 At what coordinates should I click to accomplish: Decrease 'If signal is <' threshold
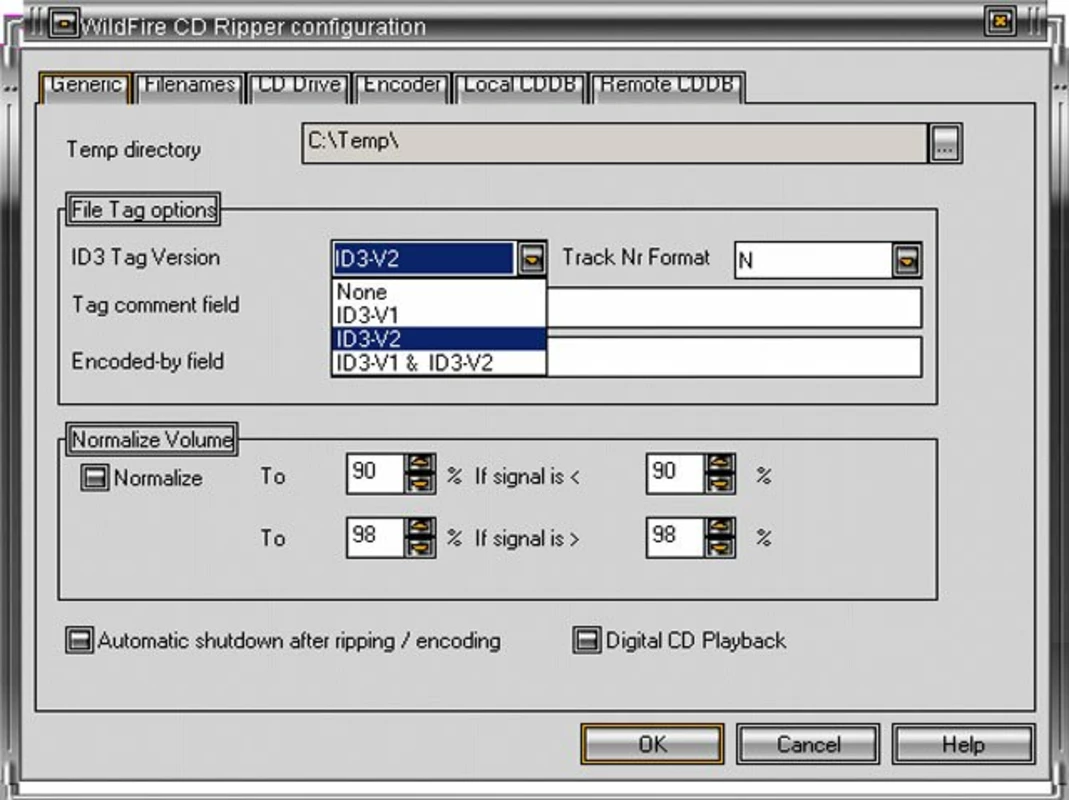720,484
